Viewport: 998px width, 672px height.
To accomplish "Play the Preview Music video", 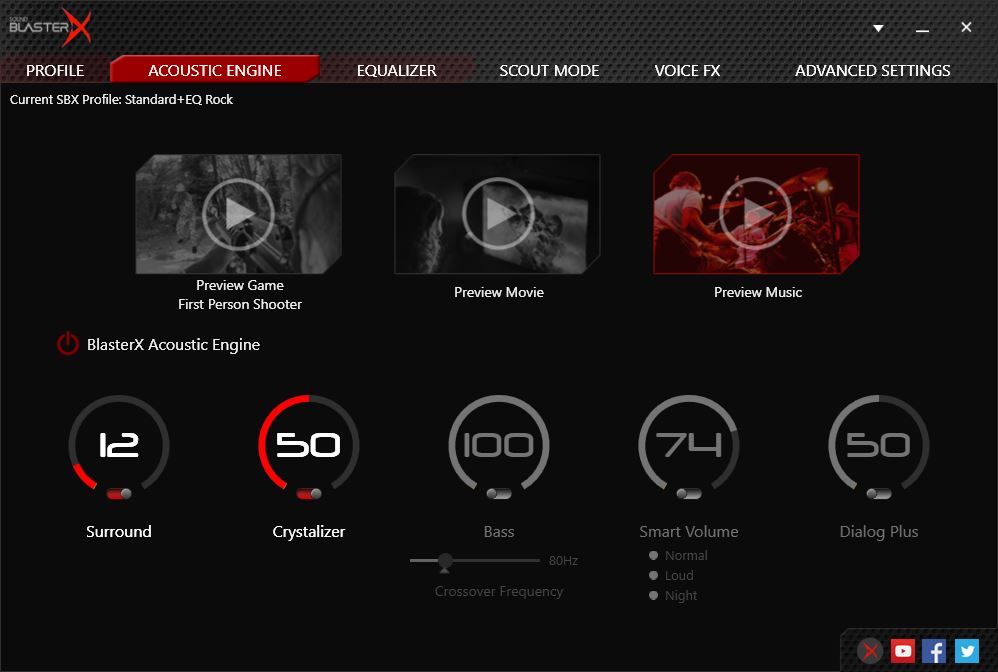I will [757, 213].
